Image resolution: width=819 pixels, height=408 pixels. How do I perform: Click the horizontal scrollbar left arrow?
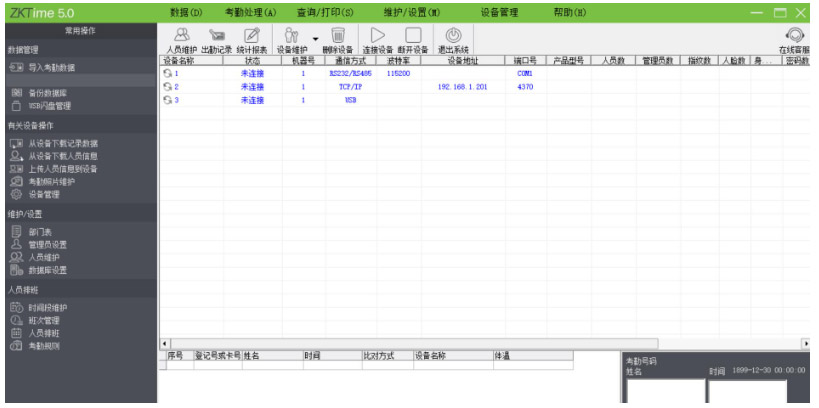tap(165, 344)
